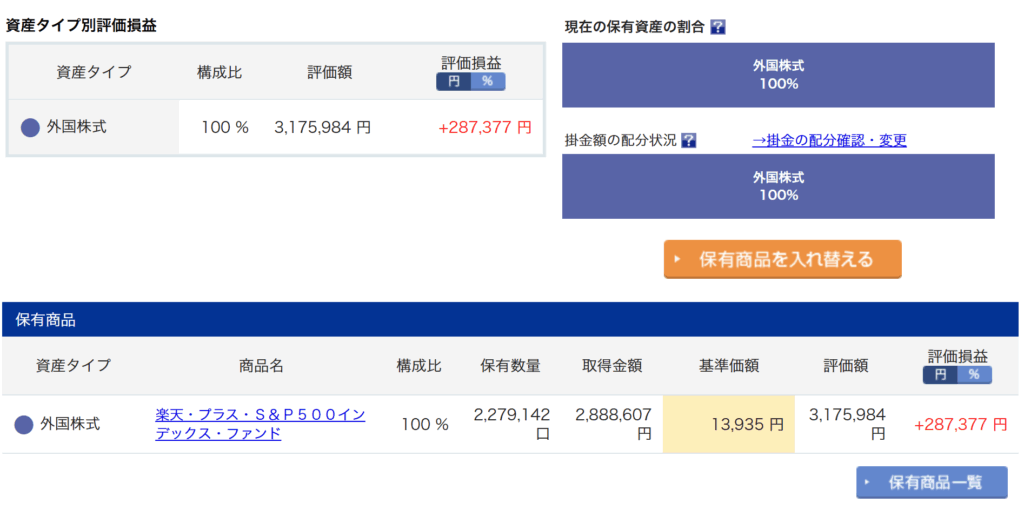Click the 取得金額 column header
This screenshot has width=1024, height=510.
pyautogui.click(x=612, y=366)
